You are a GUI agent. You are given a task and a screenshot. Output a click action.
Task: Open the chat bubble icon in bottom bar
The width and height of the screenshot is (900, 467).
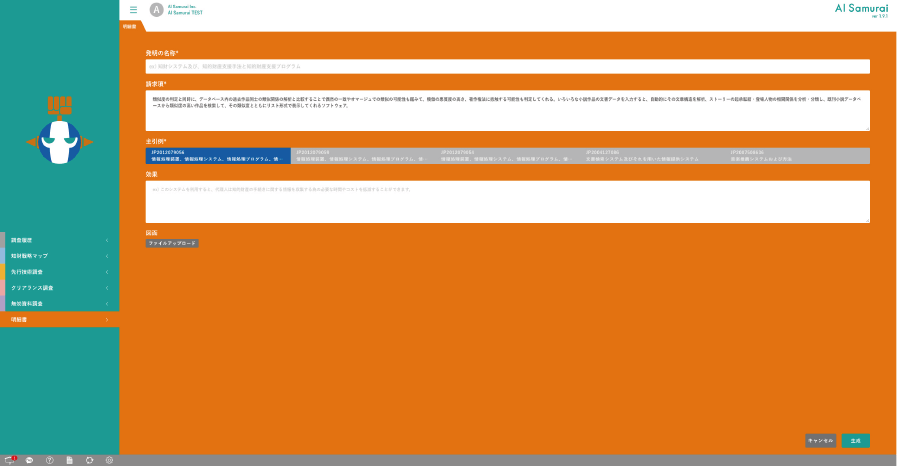pos(29,460)
